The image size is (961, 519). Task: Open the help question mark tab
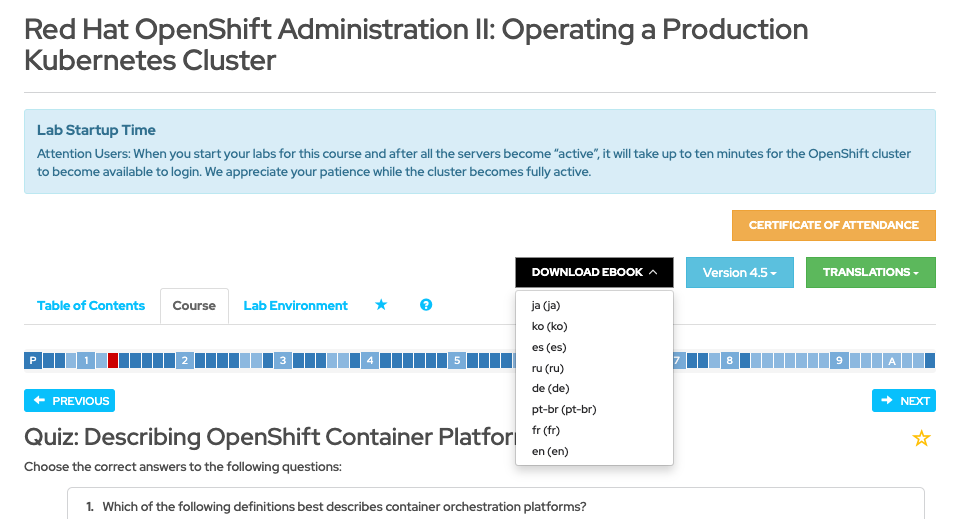426,305
